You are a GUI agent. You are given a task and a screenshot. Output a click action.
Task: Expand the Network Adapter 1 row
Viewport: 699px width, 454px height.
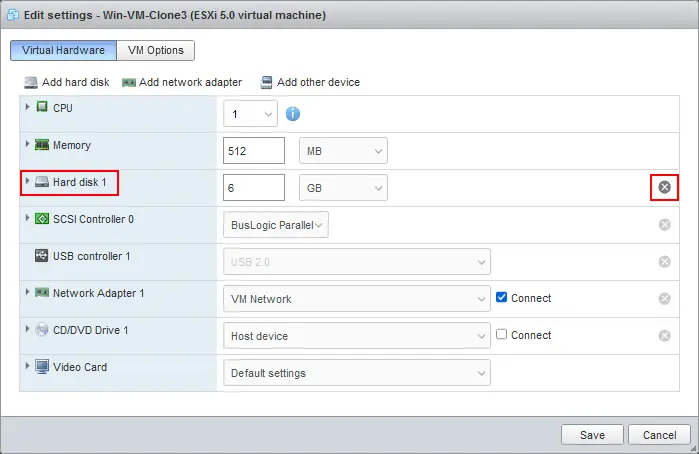(27, 292)
